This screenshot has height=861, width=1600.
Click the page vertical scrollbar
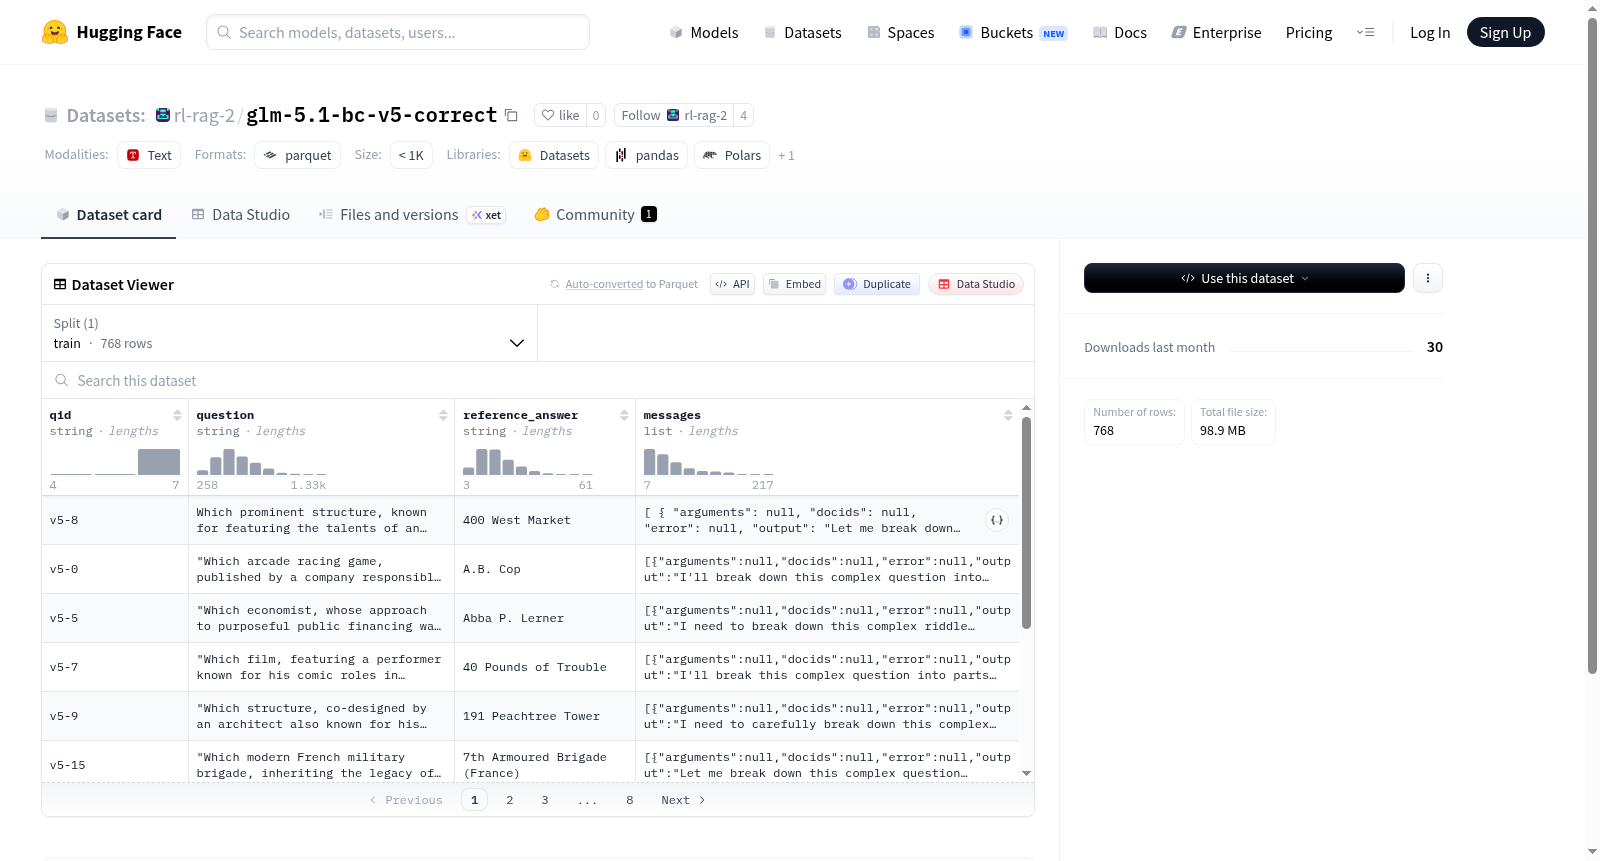click(1592, 346)
